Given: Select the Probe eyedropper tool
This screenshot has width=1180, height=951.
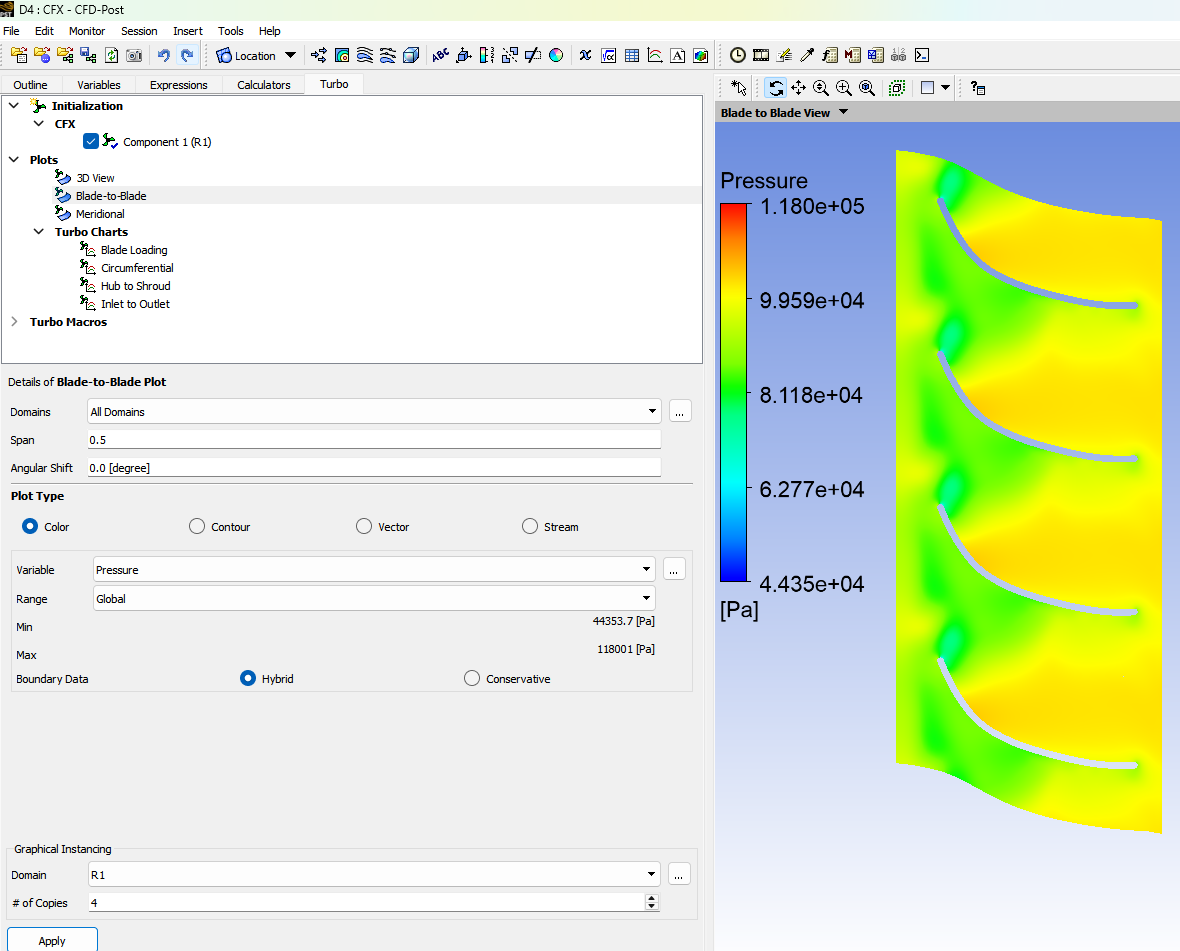Looking at the screenshot, I should pyautogui.click(x=807, y=56).
